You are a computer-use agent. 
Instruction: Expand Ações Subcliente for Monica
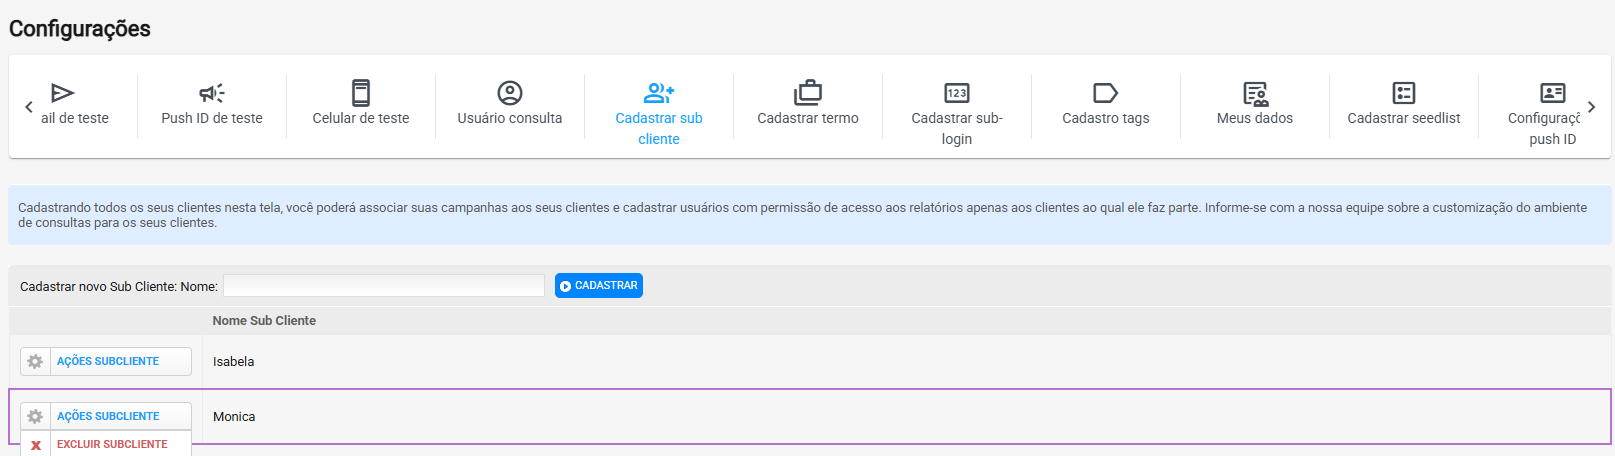(106, 416)
